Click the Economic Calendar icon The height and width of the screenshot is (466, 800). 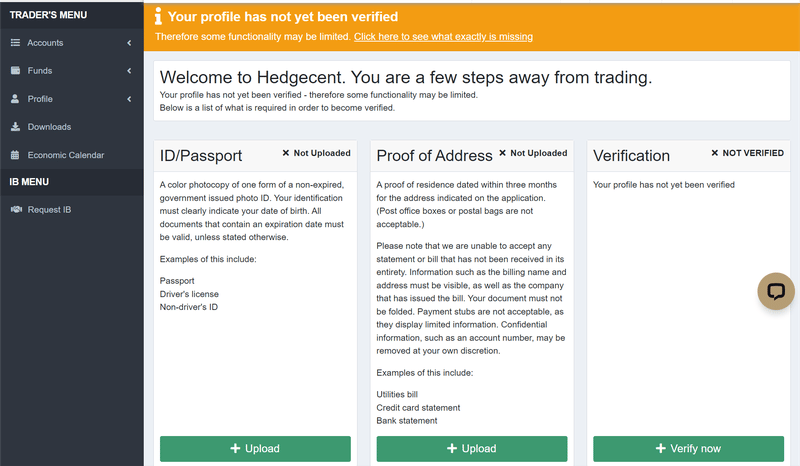pyautogui.click(x=15, y=155)
